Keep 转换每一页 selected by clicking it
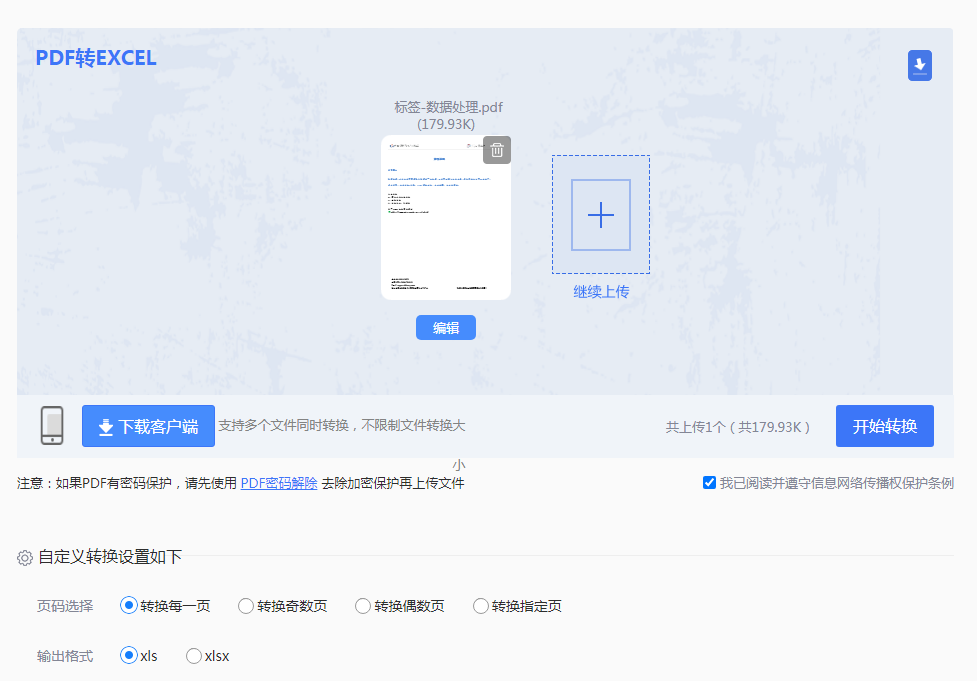The height and width of the screenshot is (681, 977). (130, 605)
